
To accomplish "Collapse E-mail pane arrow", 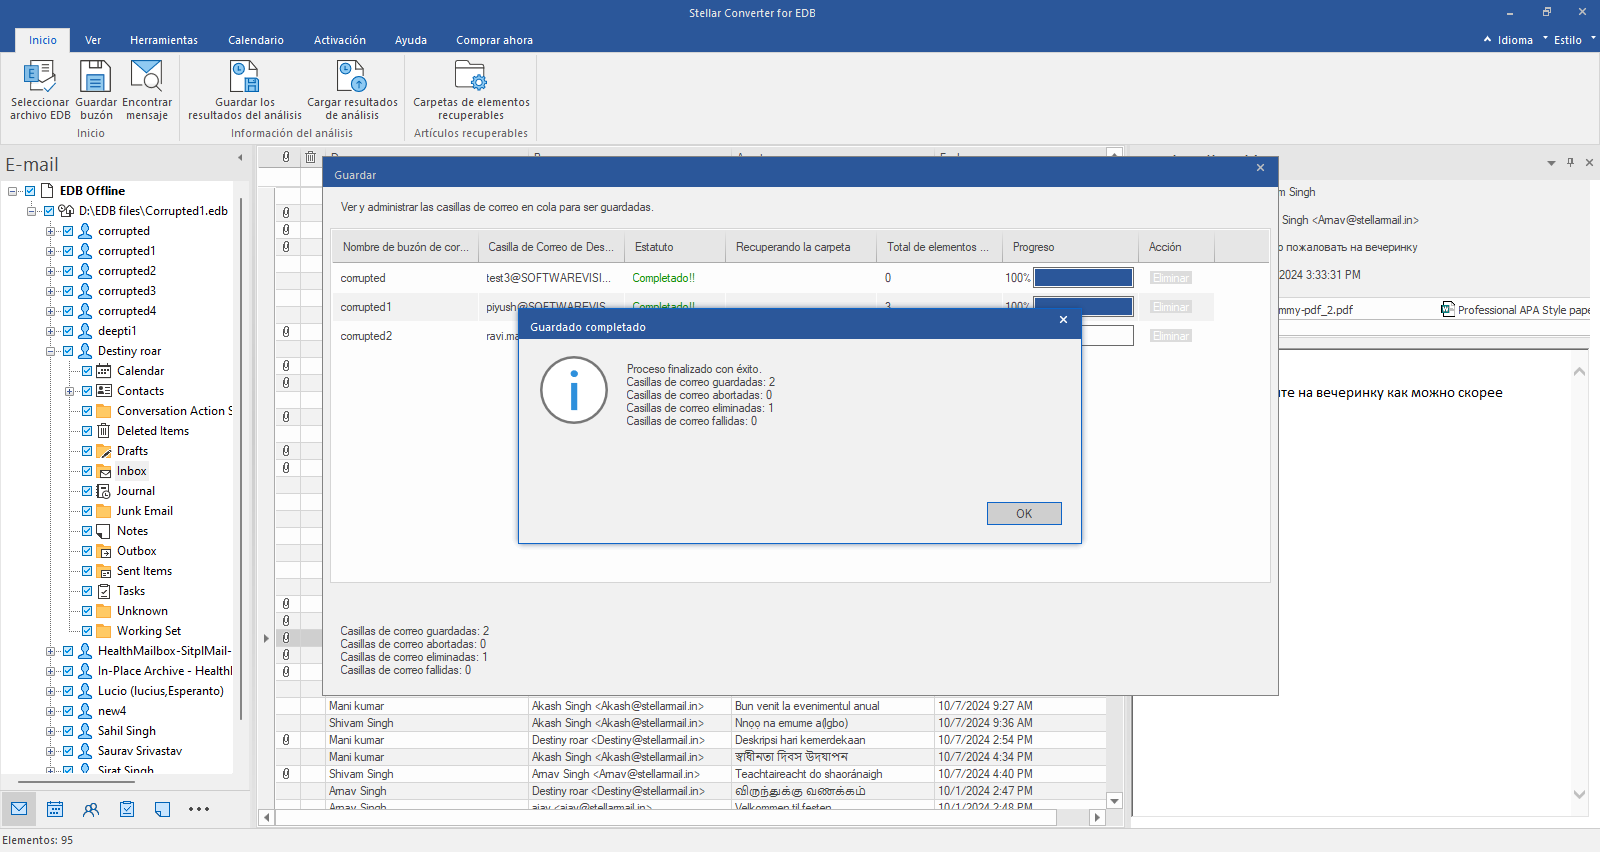I will point(240,157).
